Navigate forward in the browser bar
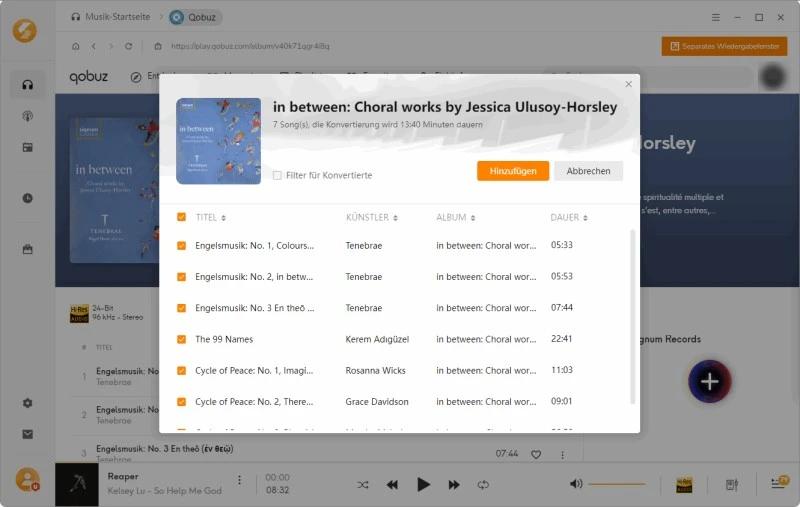This screenshot has width=800, height=507. [111, 46]
